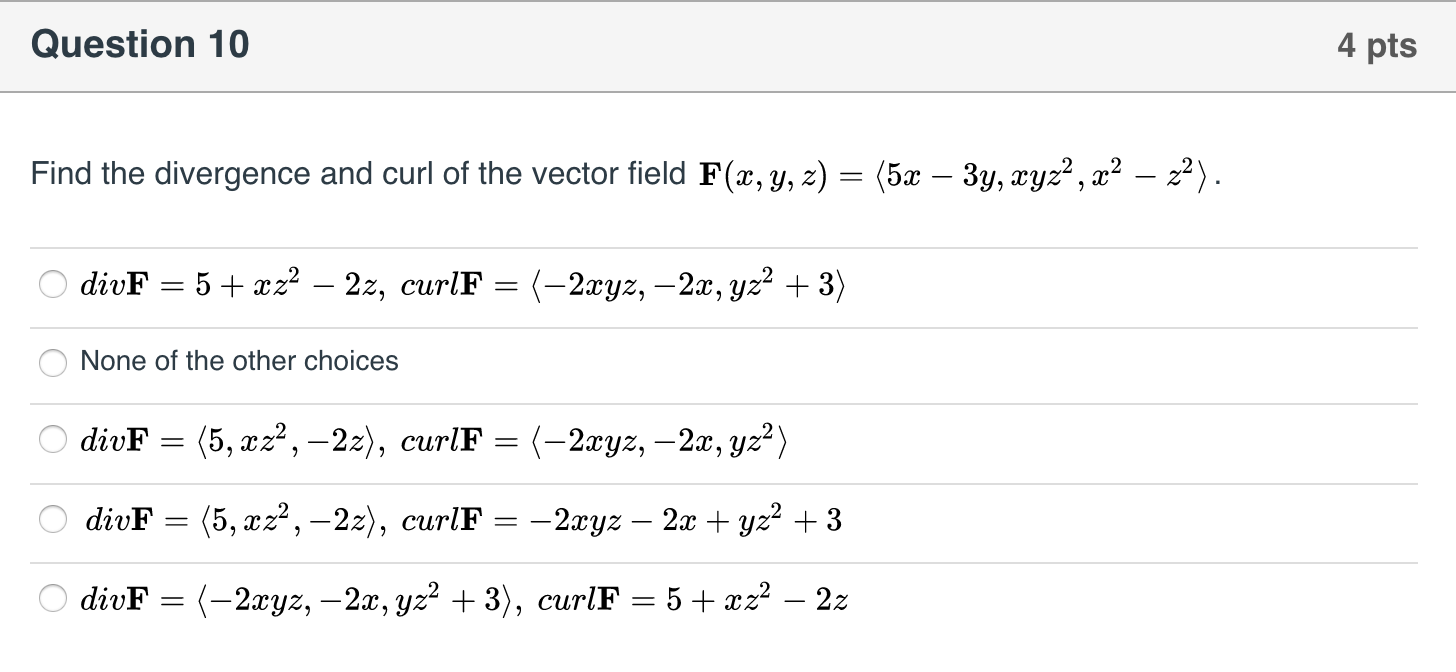Click the 'None of the other choices' text

click(x=238, y=361)
